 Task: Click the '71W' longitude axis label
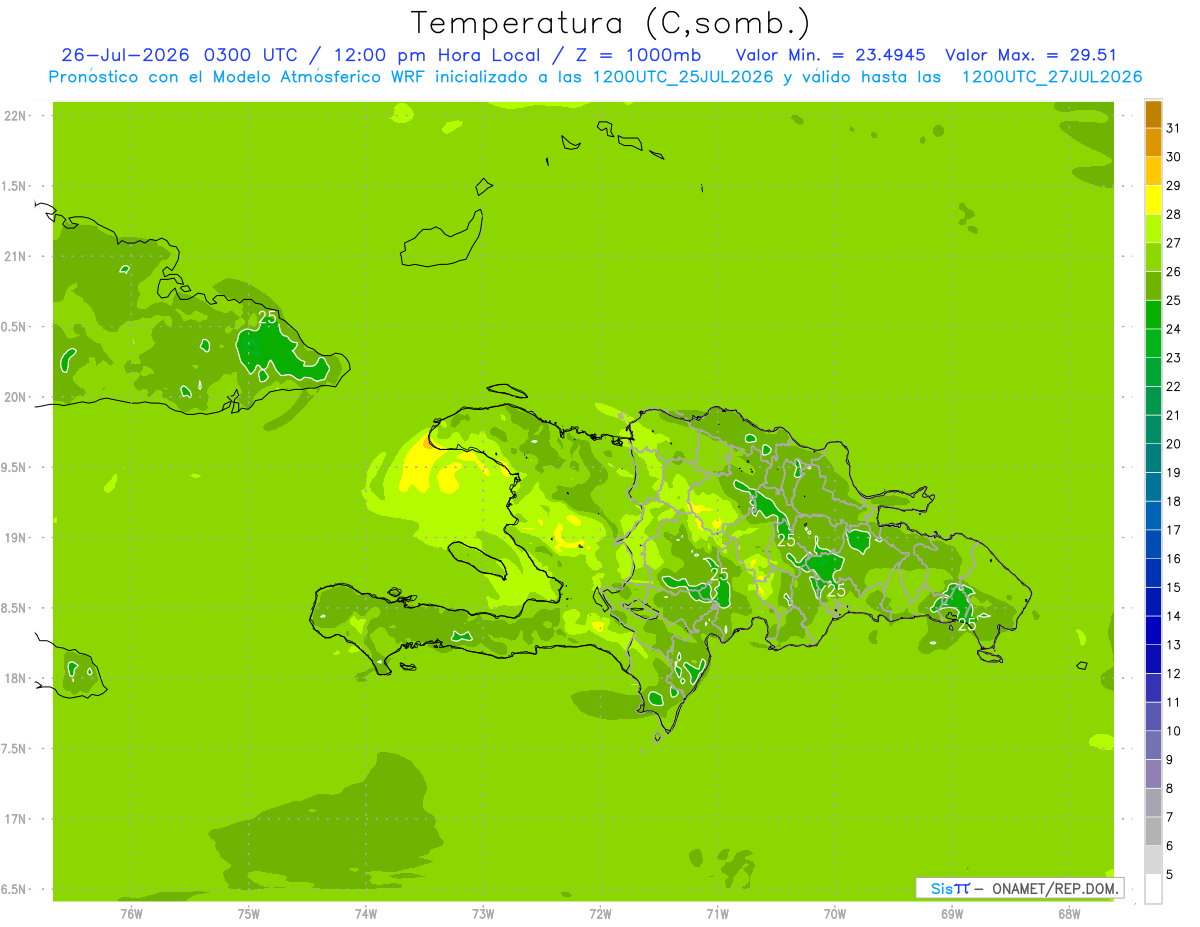[x=717, y=913]
